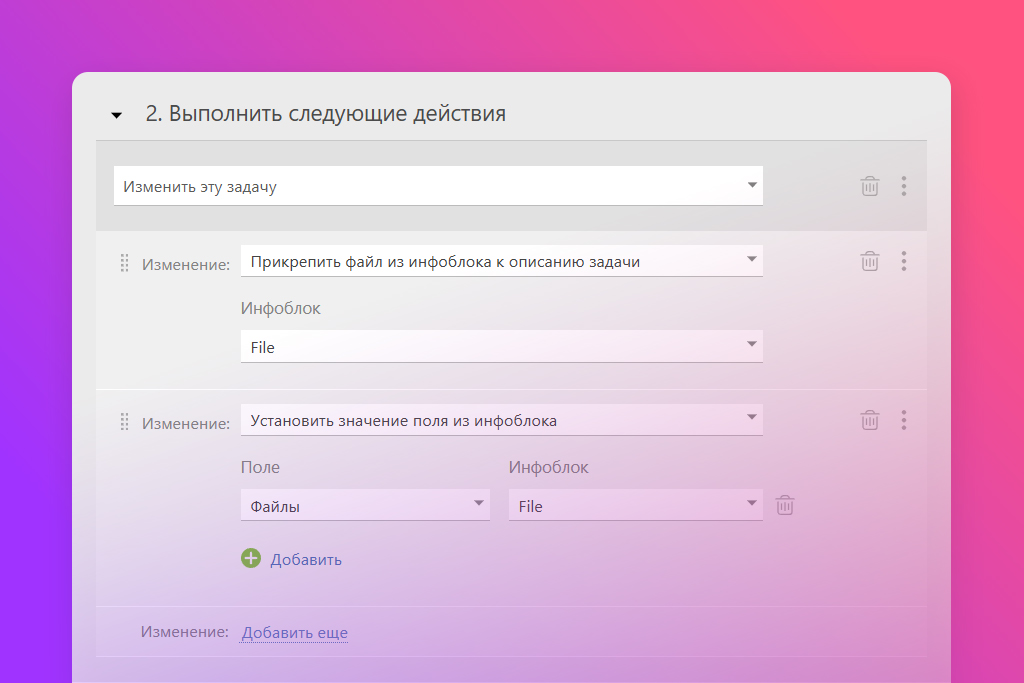The width and height of the screenshot is (1024, 683).
Task: Collapse the "2. Выполнить следующие действия" section arrow
Action: click(x=117, y=116)
